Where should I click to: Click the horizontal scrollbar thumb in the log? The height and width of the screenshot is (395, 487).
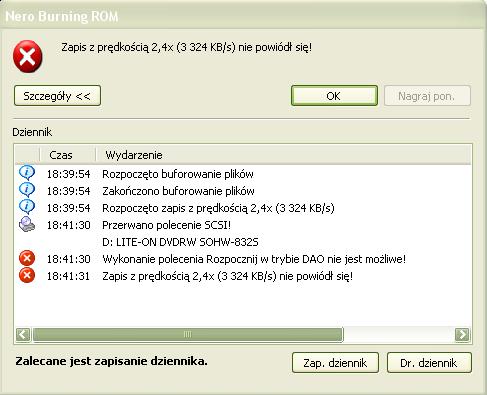[188, 334]
